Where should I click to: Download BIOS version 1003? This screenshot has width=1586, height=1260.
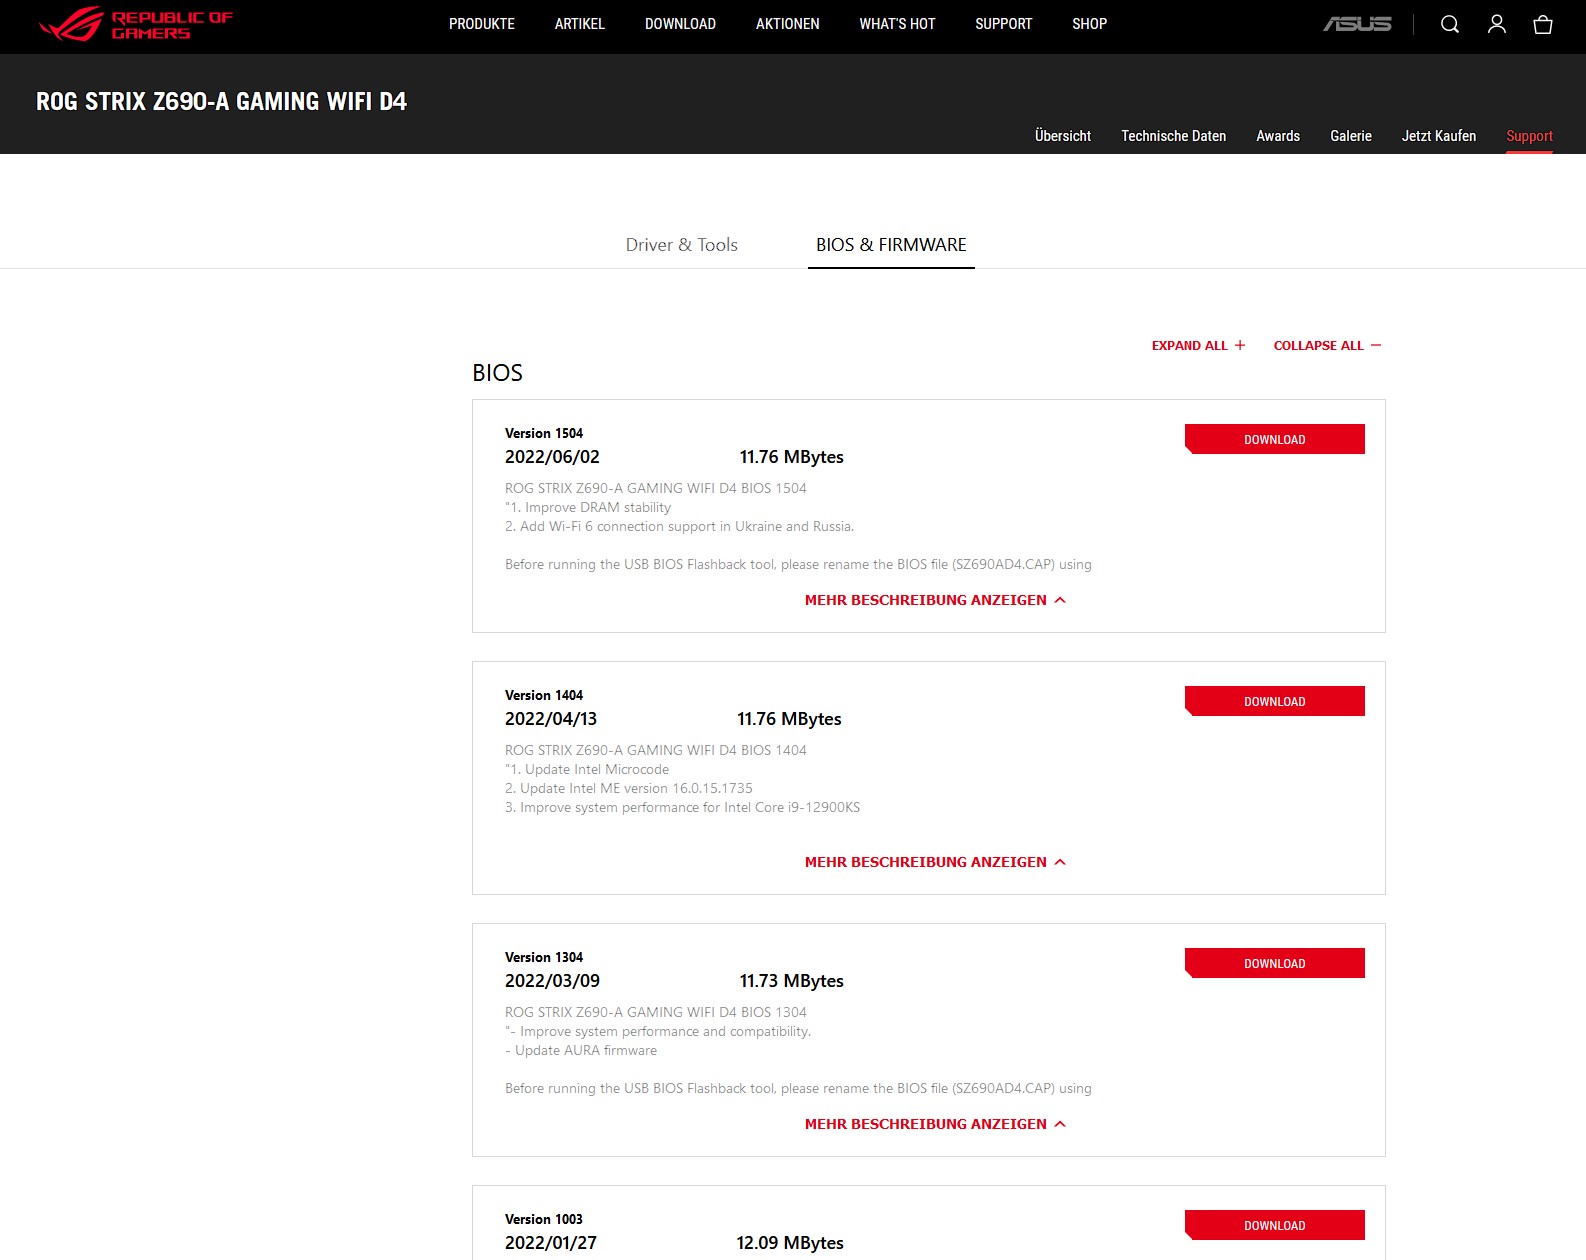coord(1275,1225)
